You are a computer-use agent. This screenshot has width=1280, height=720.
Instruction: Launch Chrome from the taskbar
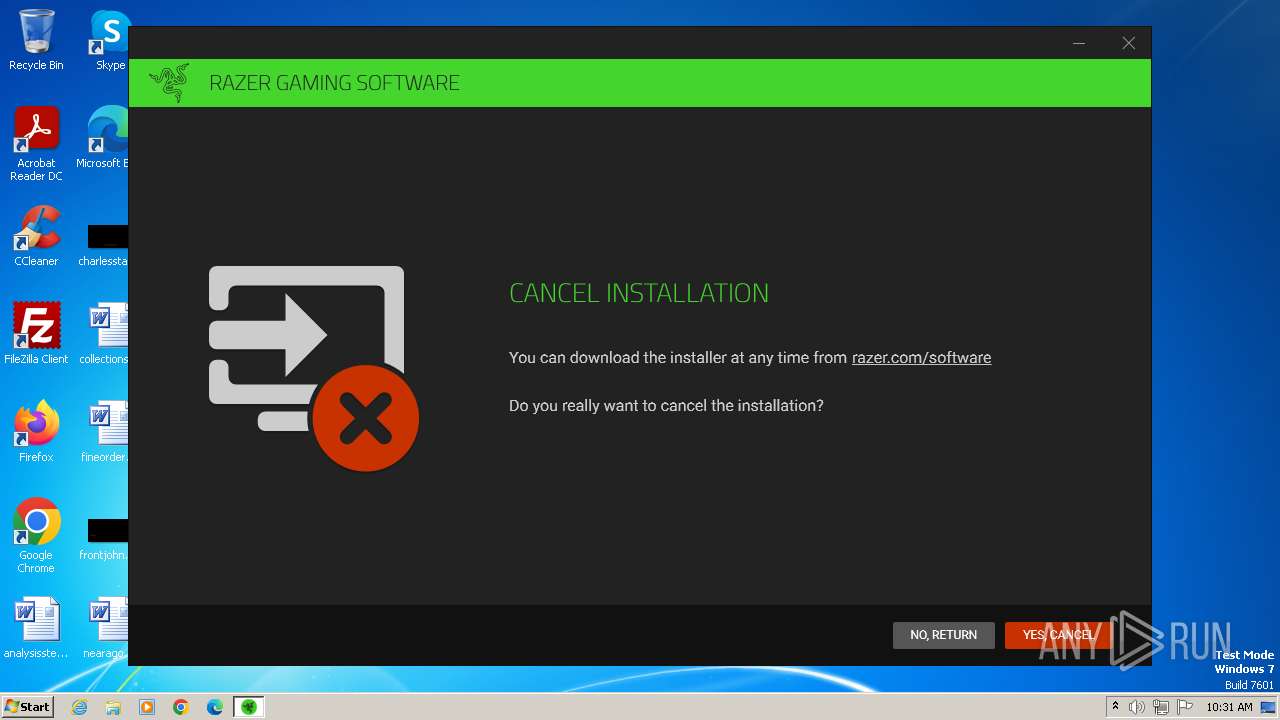[181, 707]
